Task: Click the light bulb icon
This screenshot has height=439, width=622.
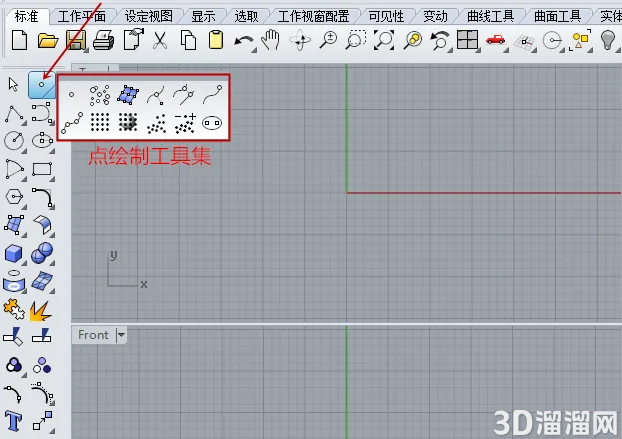Action: click(608, 40)
